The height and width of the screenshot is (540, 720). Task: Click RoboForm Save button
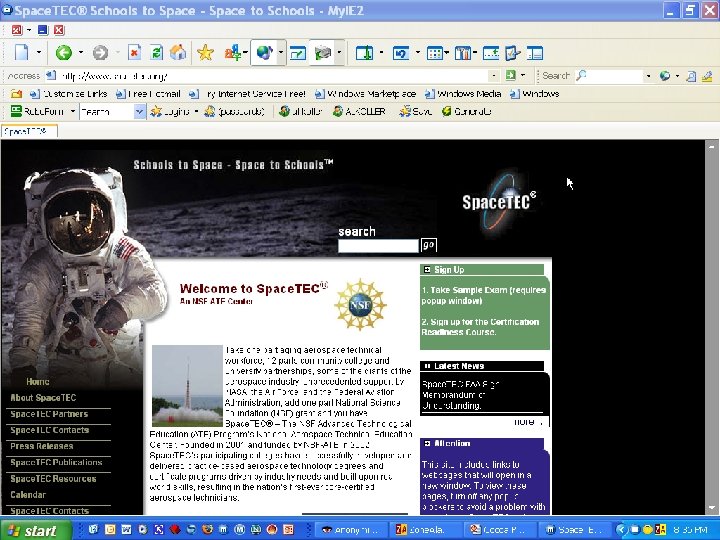pyautogui.click(x=416, y=111)
